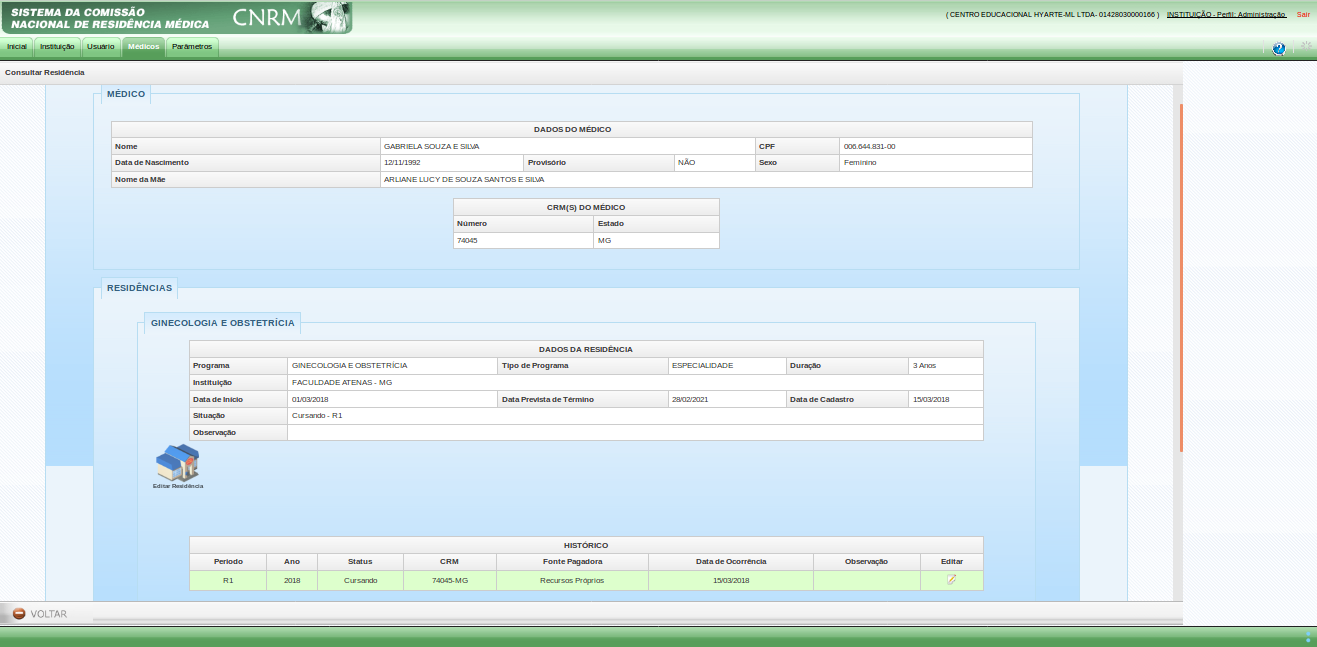Screen dimensions: 1317x647
Task: Open the Usuário tab
Action: pos(101,47)
